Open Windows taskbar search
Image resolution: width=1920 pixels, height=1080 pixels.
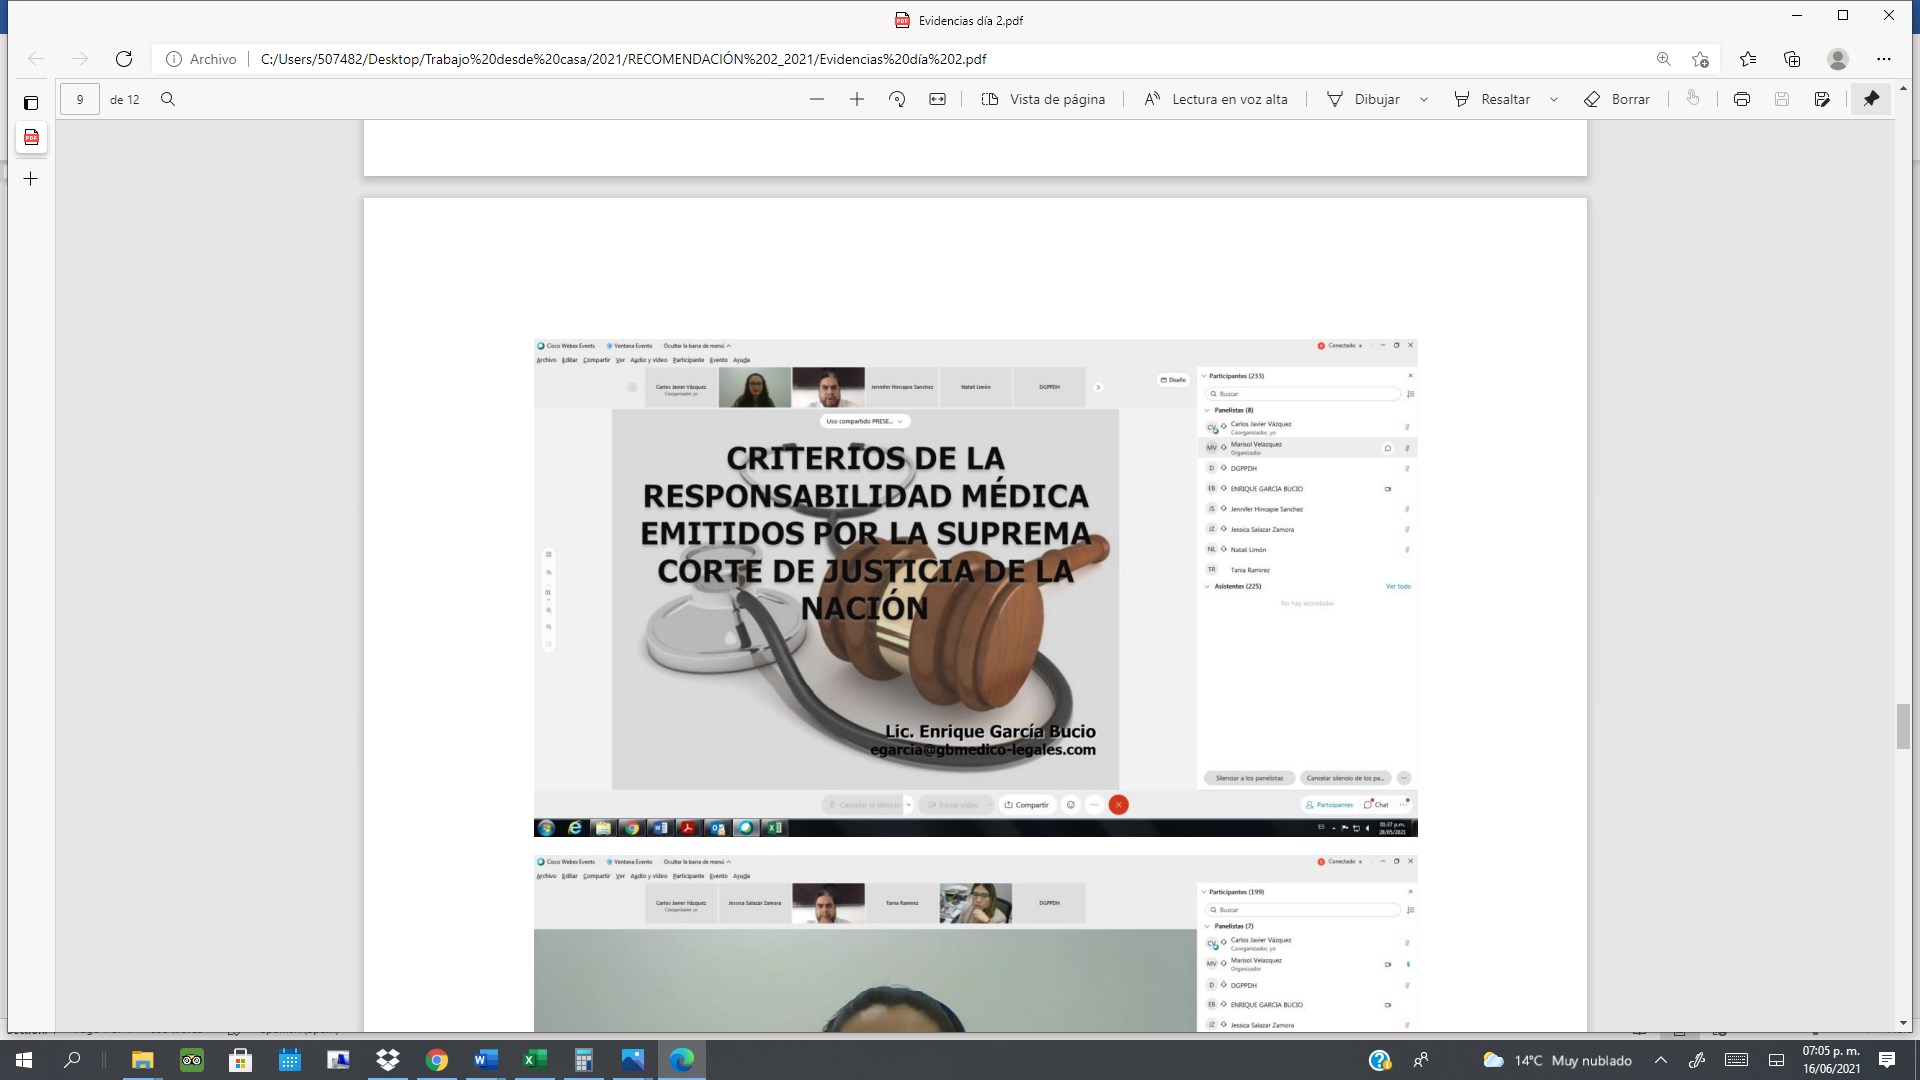click(72, 1060)
